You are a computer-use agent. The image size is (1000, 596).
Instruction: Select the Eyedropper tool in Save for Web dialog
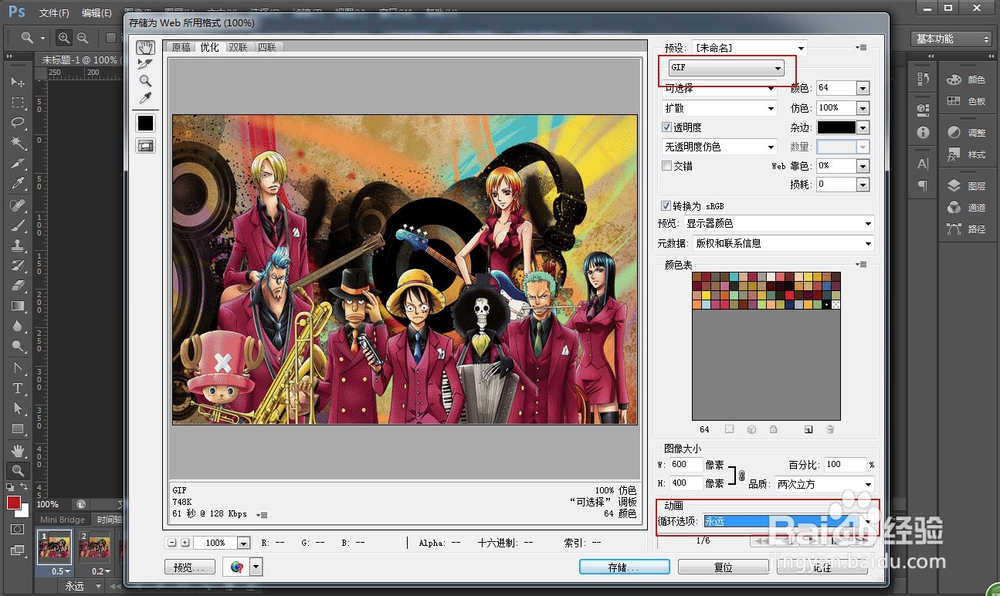click(x=145, y=98)
